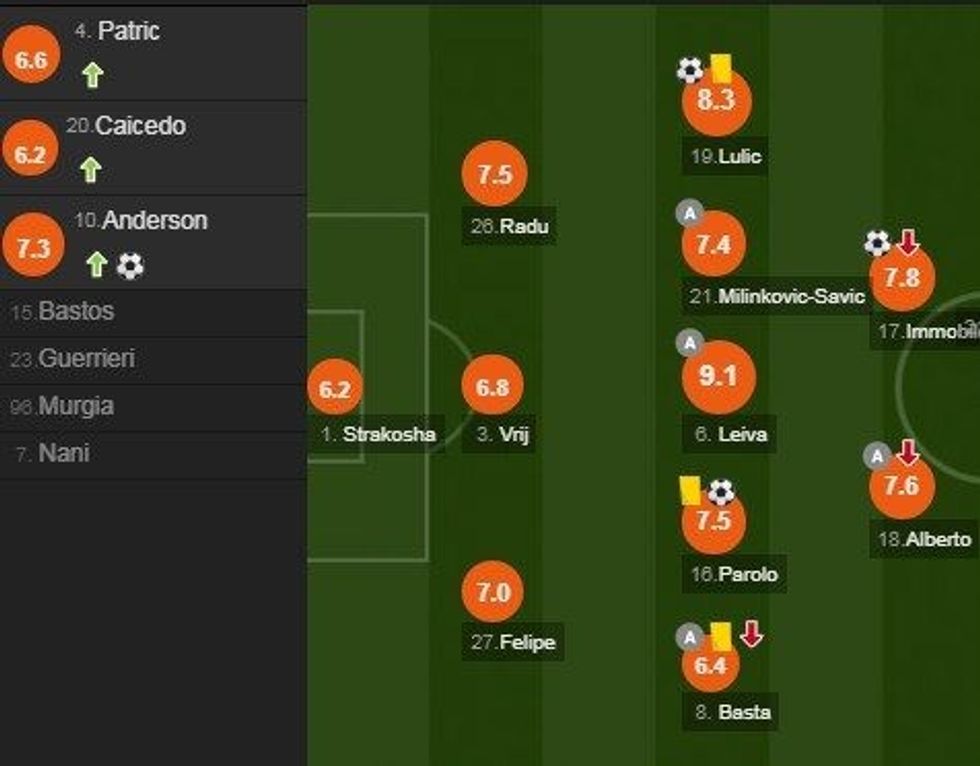
Task: Click the goal ball icon above Immobile
Action: (877, 243)
